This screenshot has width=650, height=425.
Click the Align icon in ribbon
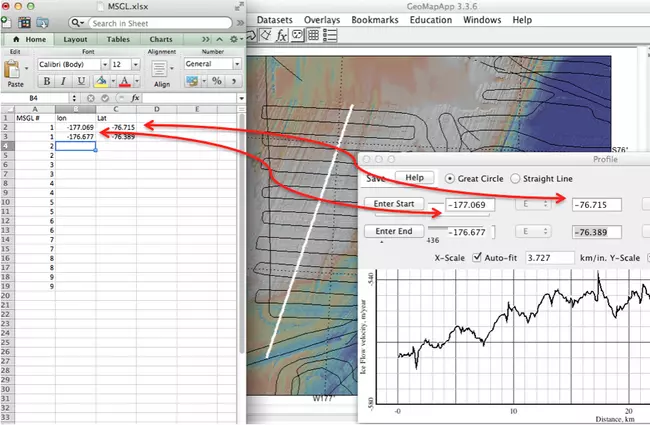coord(161,72)
